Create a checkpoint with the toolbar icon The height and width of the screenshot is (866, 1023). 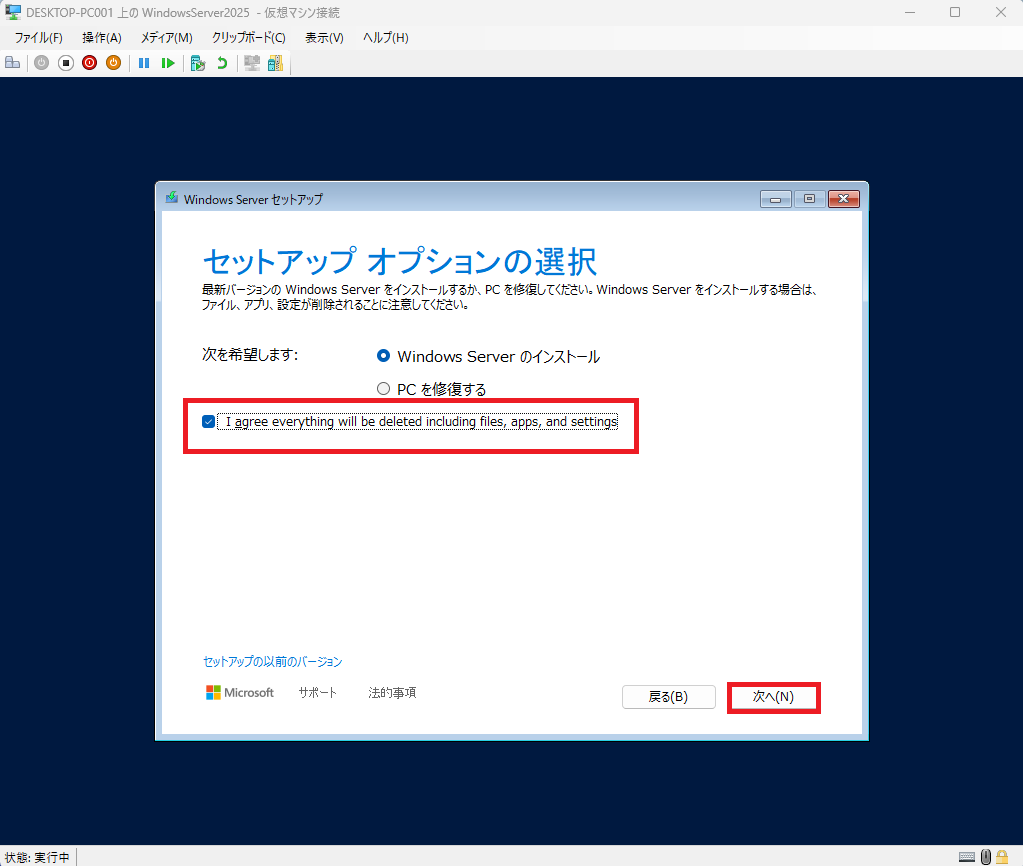(x=198, y=63)
